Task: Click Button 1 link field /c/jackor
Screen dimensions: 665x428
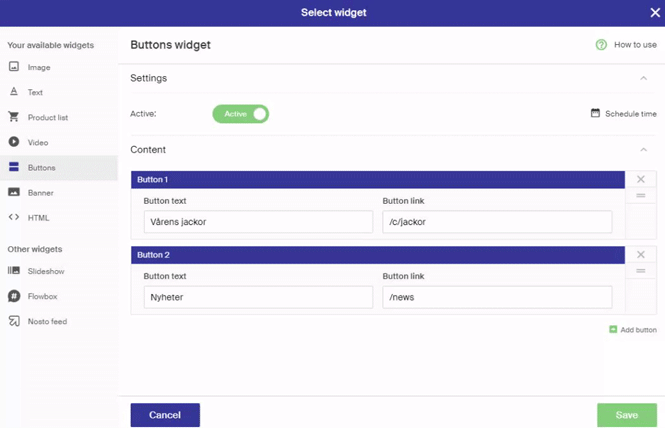Action: [497, 222]
